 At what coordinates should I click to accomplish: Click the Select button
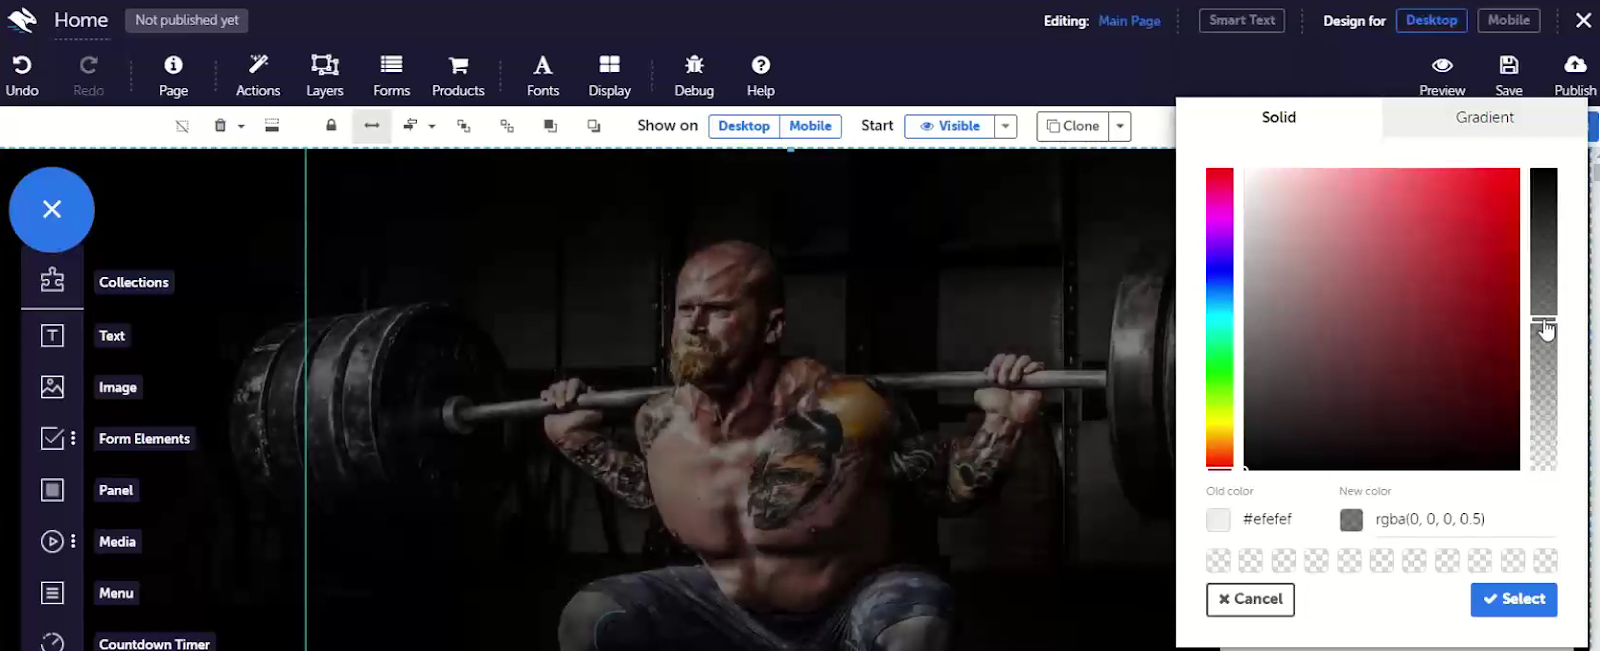tap(1513, 599)
